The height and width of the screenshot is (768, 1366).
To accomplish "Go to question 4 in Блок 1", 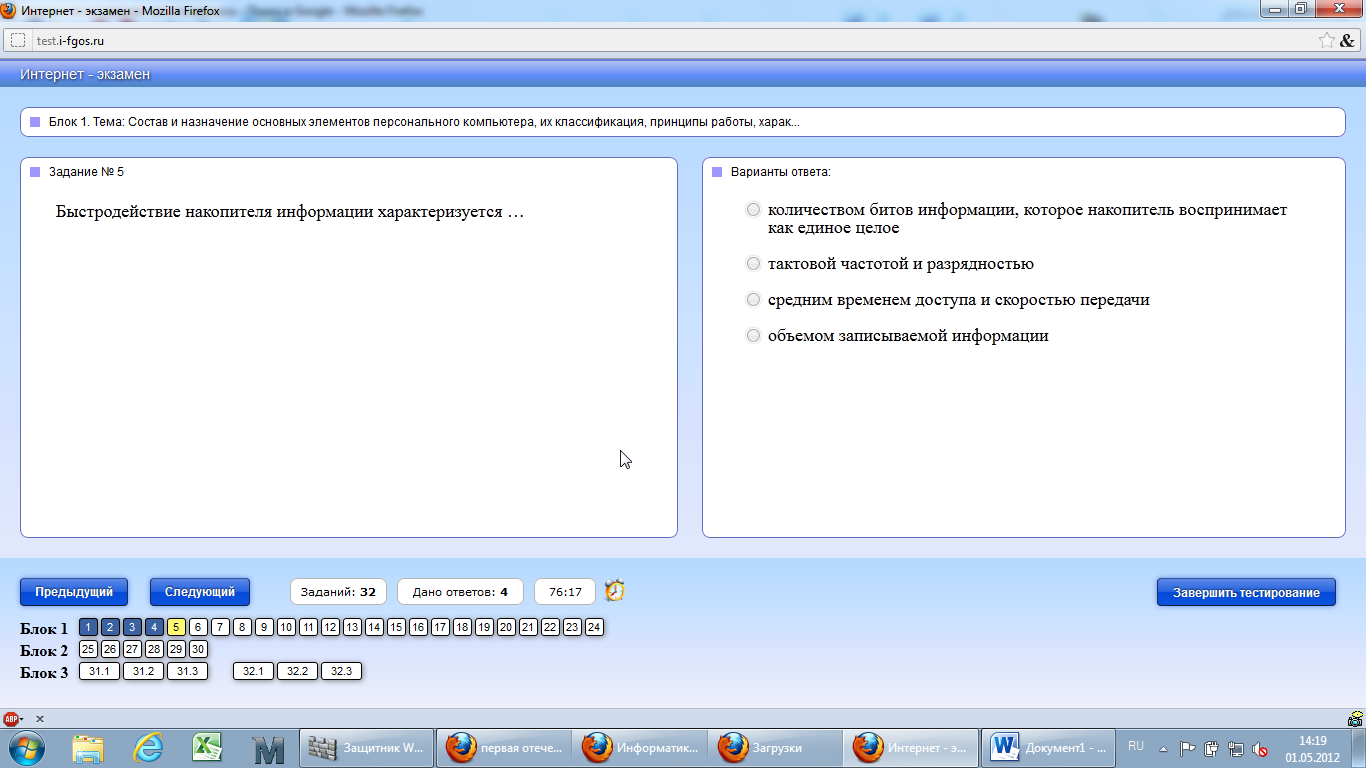I will coord(154,627).
